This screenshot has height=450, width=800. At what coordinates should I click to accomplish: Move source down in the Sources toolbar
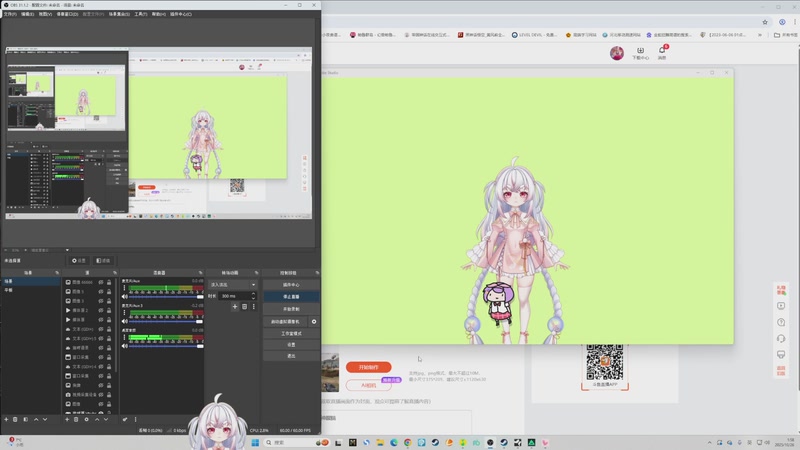[106, 419]
